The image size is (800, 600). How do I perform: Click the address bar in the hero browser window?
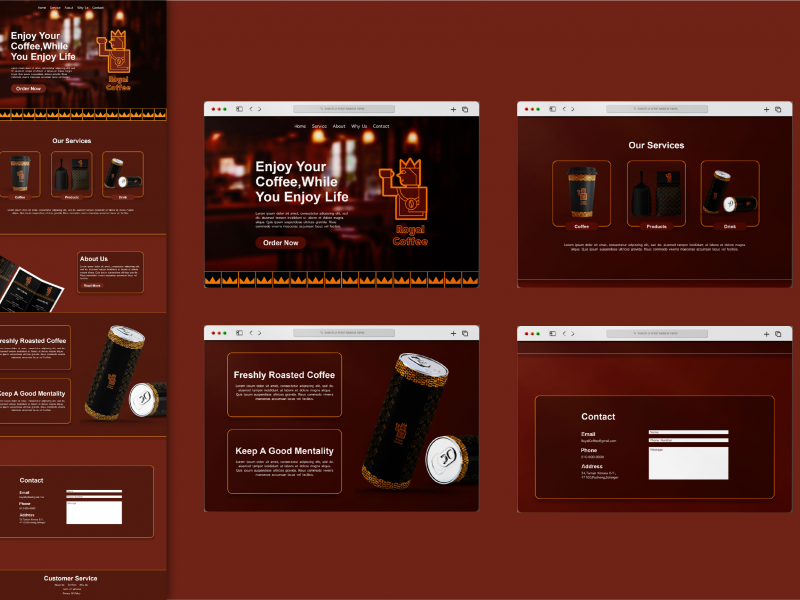pyautogui.click(x=343, y=109)
